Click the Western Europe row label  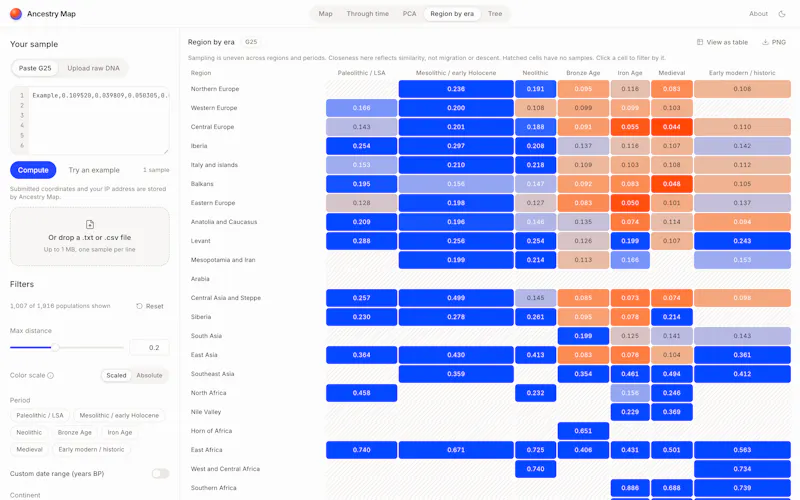click(214, 108)
